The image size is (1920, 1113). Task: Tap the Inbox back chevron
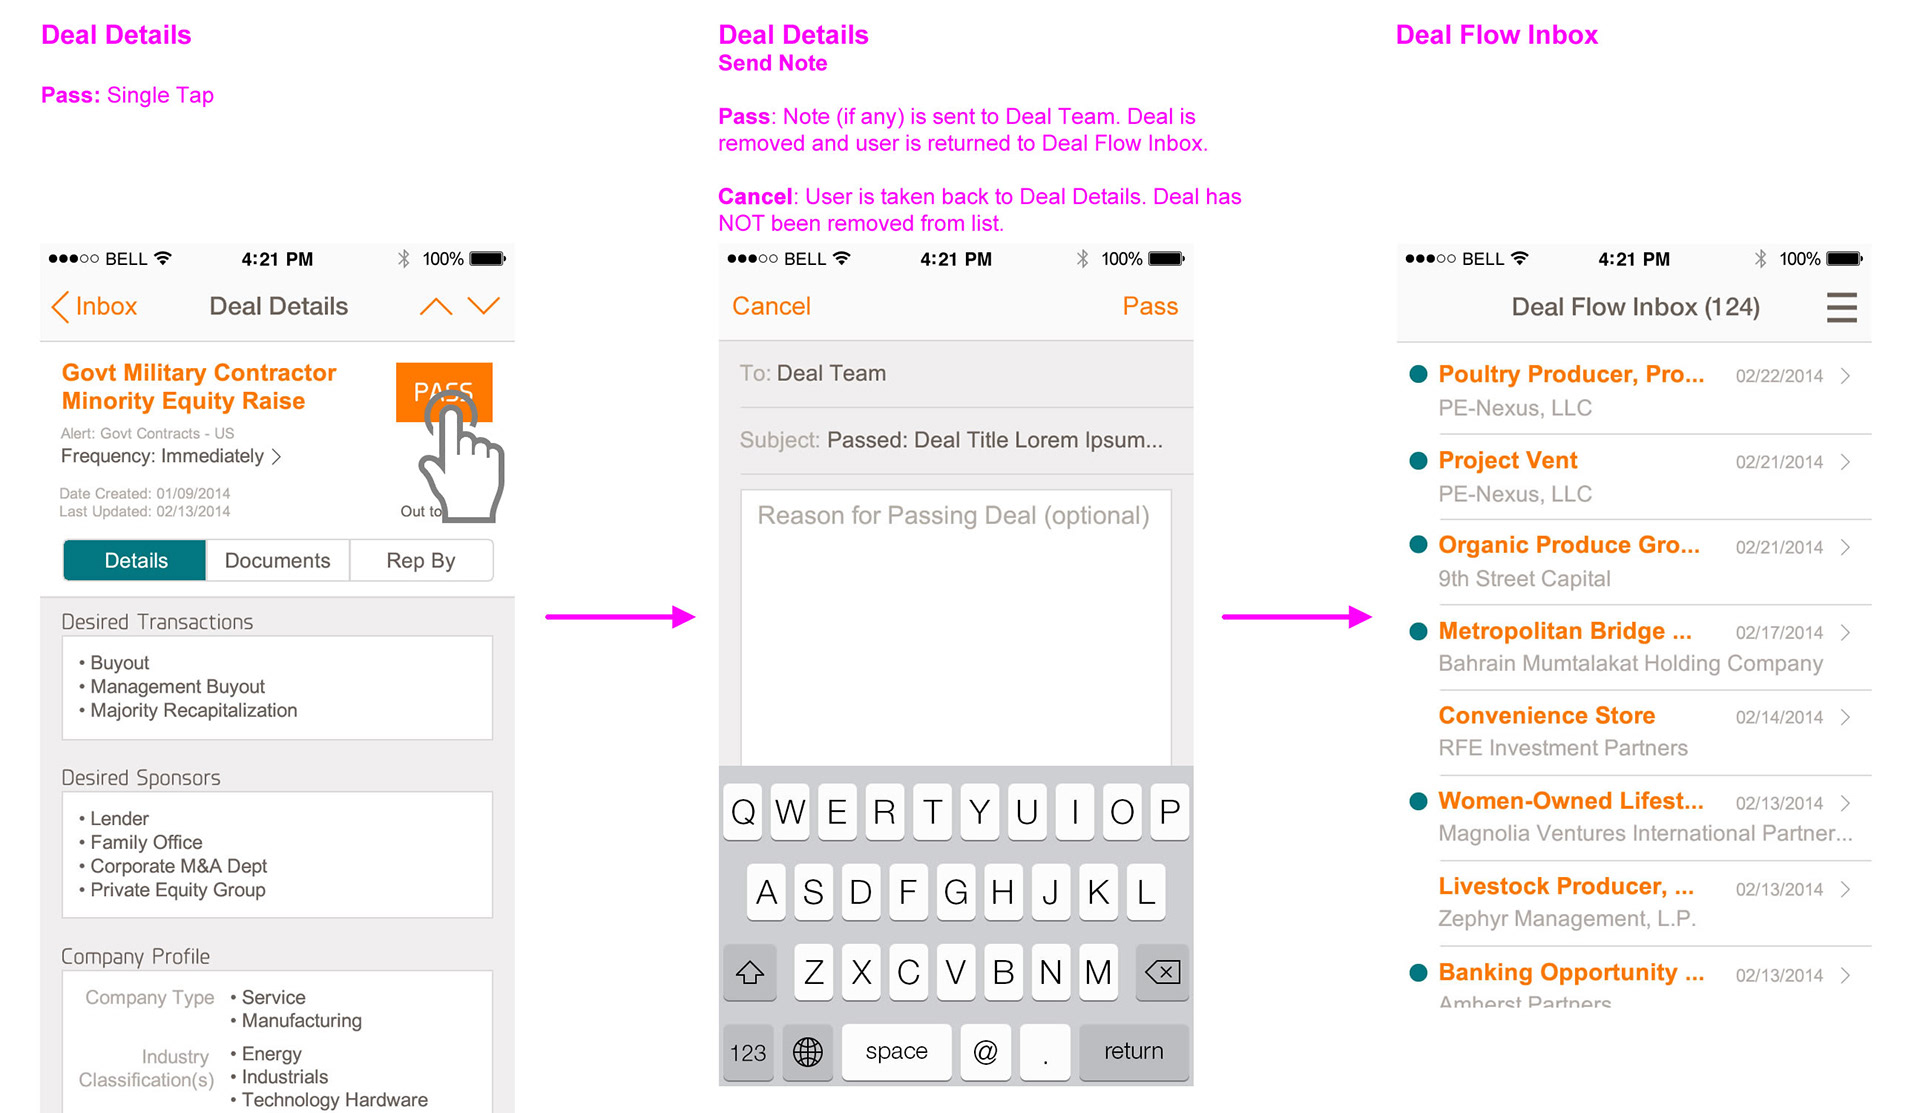62,307
